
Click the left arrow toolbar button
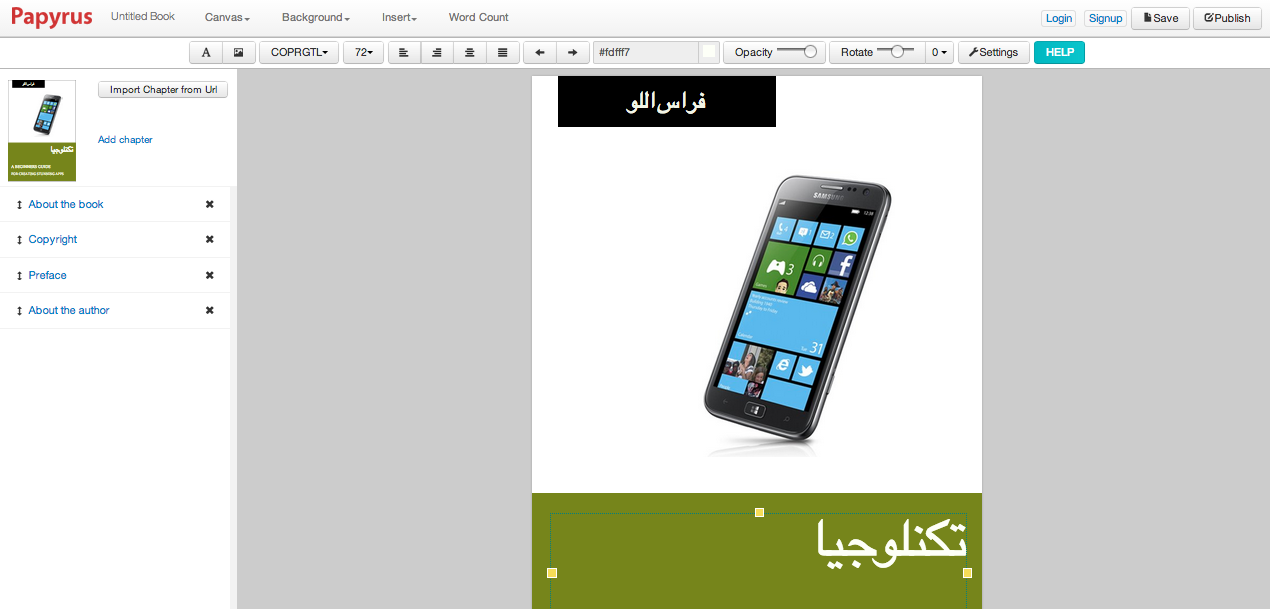click(540, 53)
